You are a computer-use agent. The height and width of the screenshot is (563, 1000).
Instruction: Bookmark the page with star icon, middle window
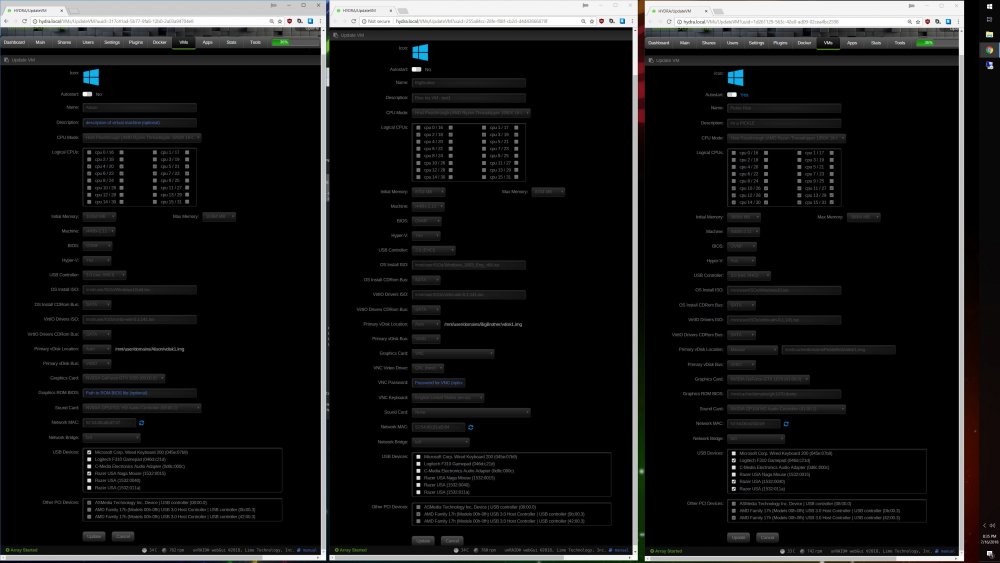coord(591,21)
